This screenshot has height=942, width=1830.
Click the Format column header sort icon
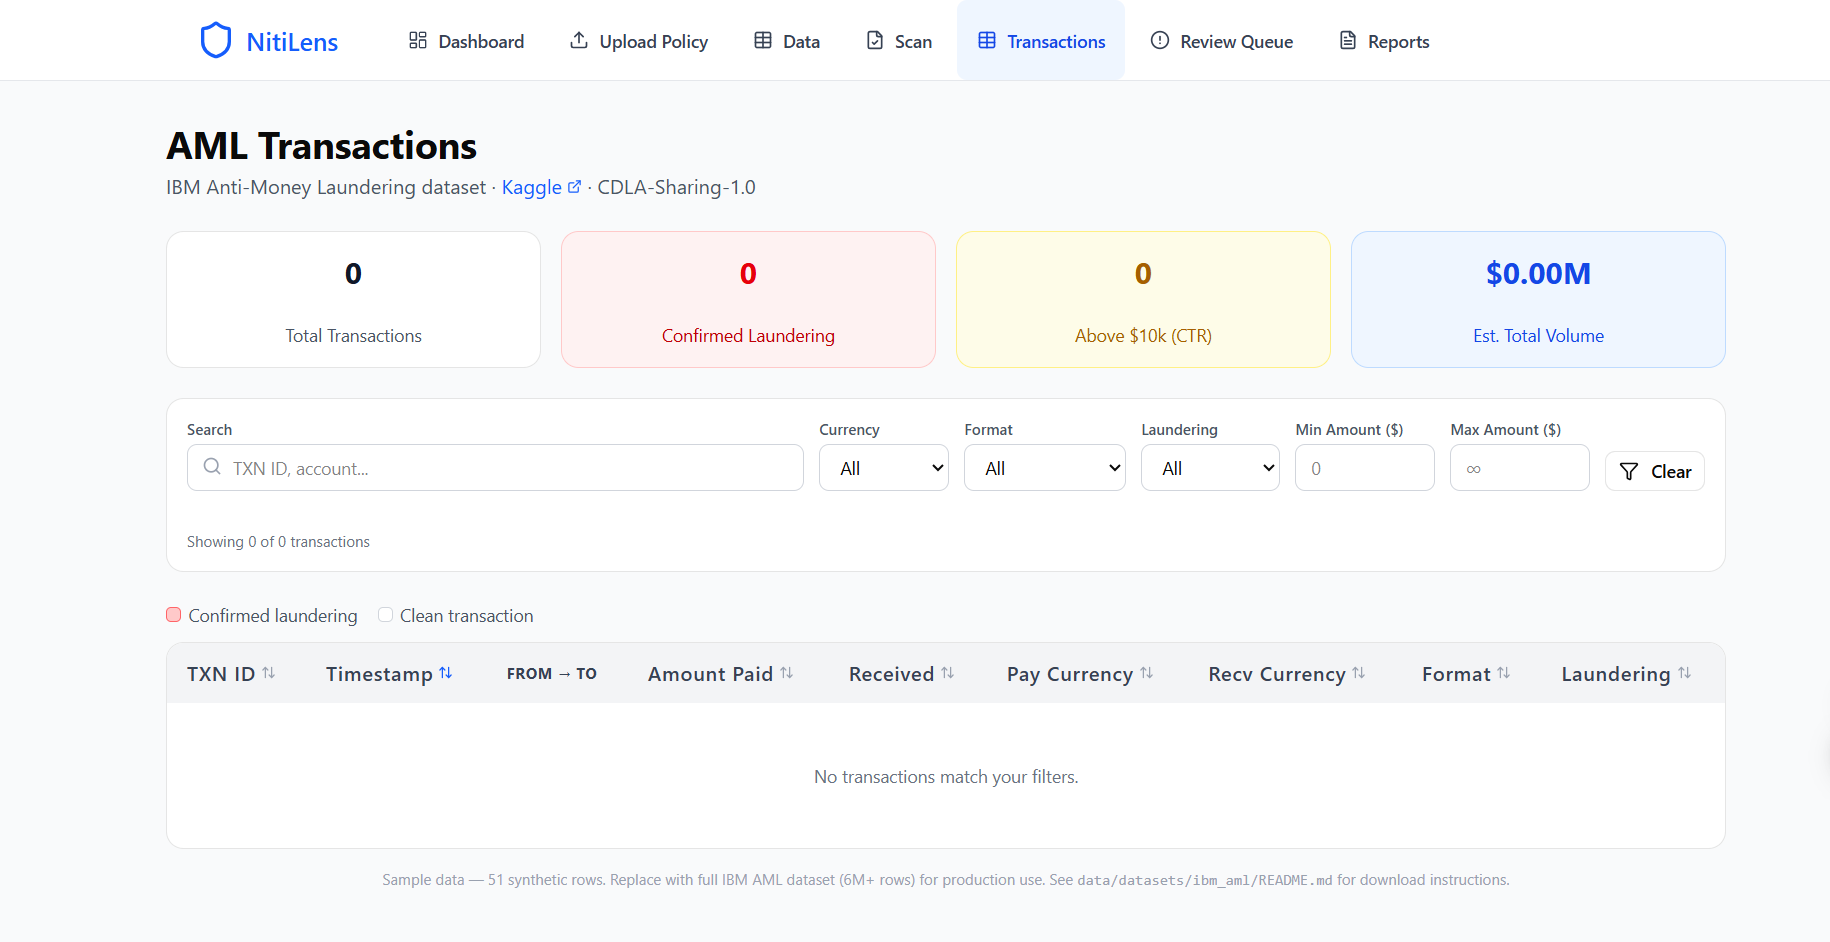[1504, 673]
